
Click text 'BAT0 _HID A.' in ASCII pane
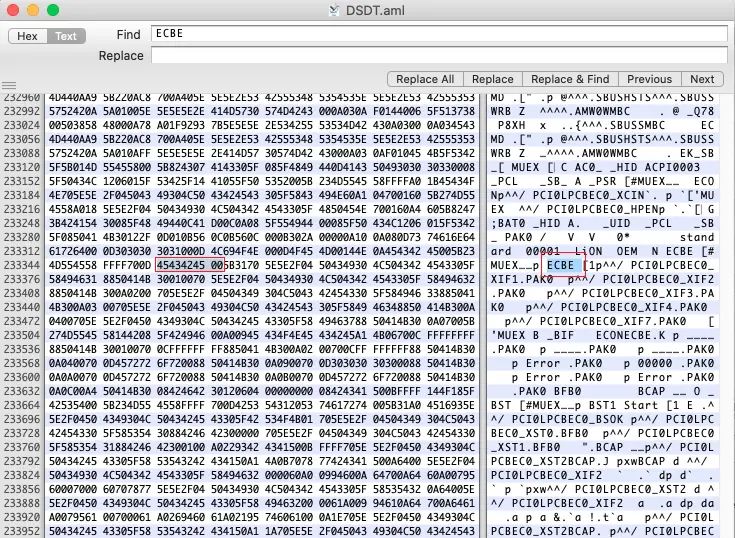(539, 223)
